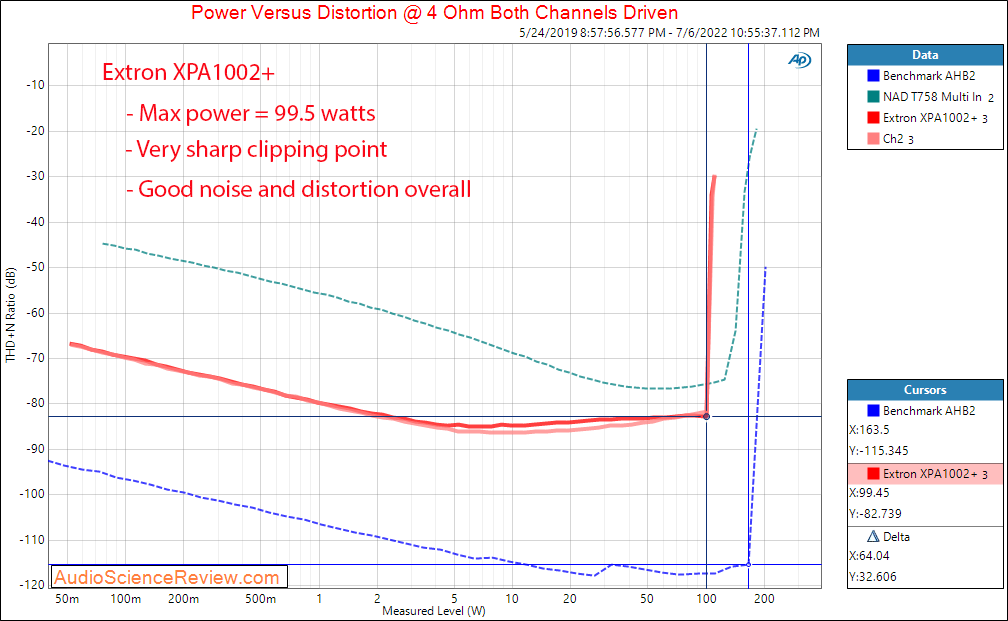Screen dimensions: 1008x621
Task: Click Benchmark AHB2 swatch in Cursors panel
Action: tap(873, 411)
